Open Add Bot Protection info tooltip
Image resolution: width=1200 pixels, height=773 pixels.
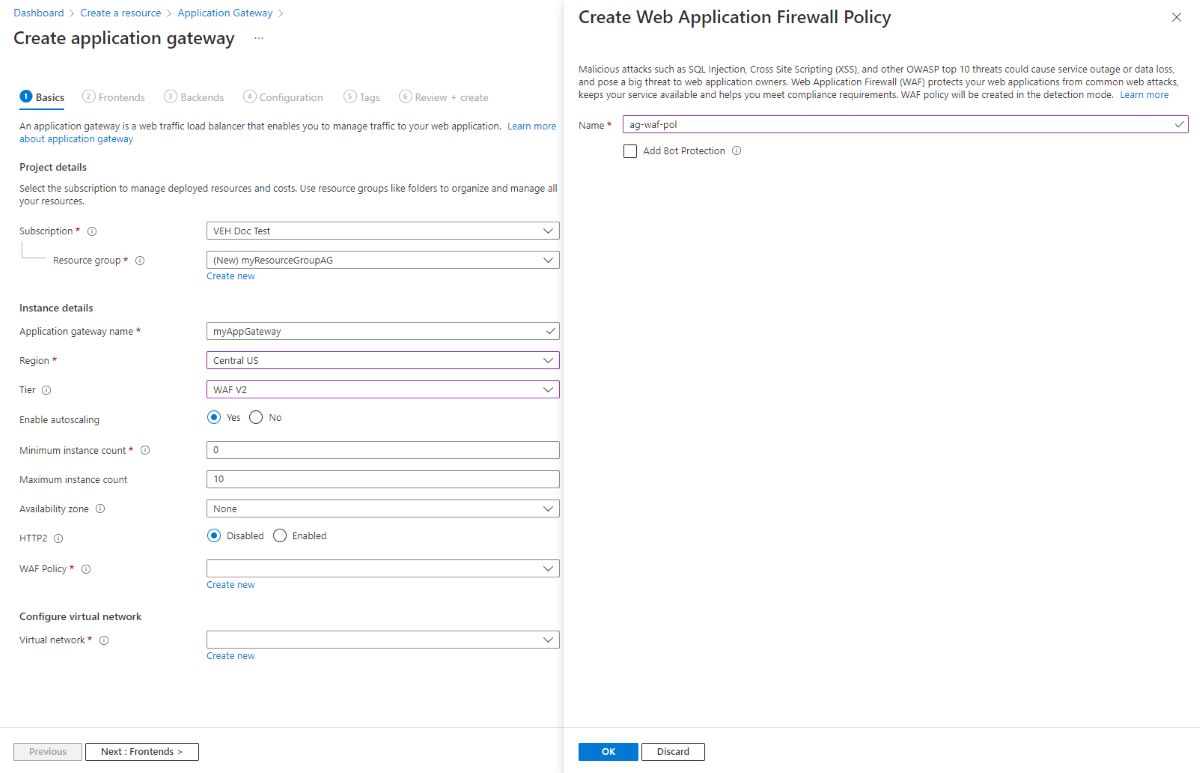click(737, 150)
